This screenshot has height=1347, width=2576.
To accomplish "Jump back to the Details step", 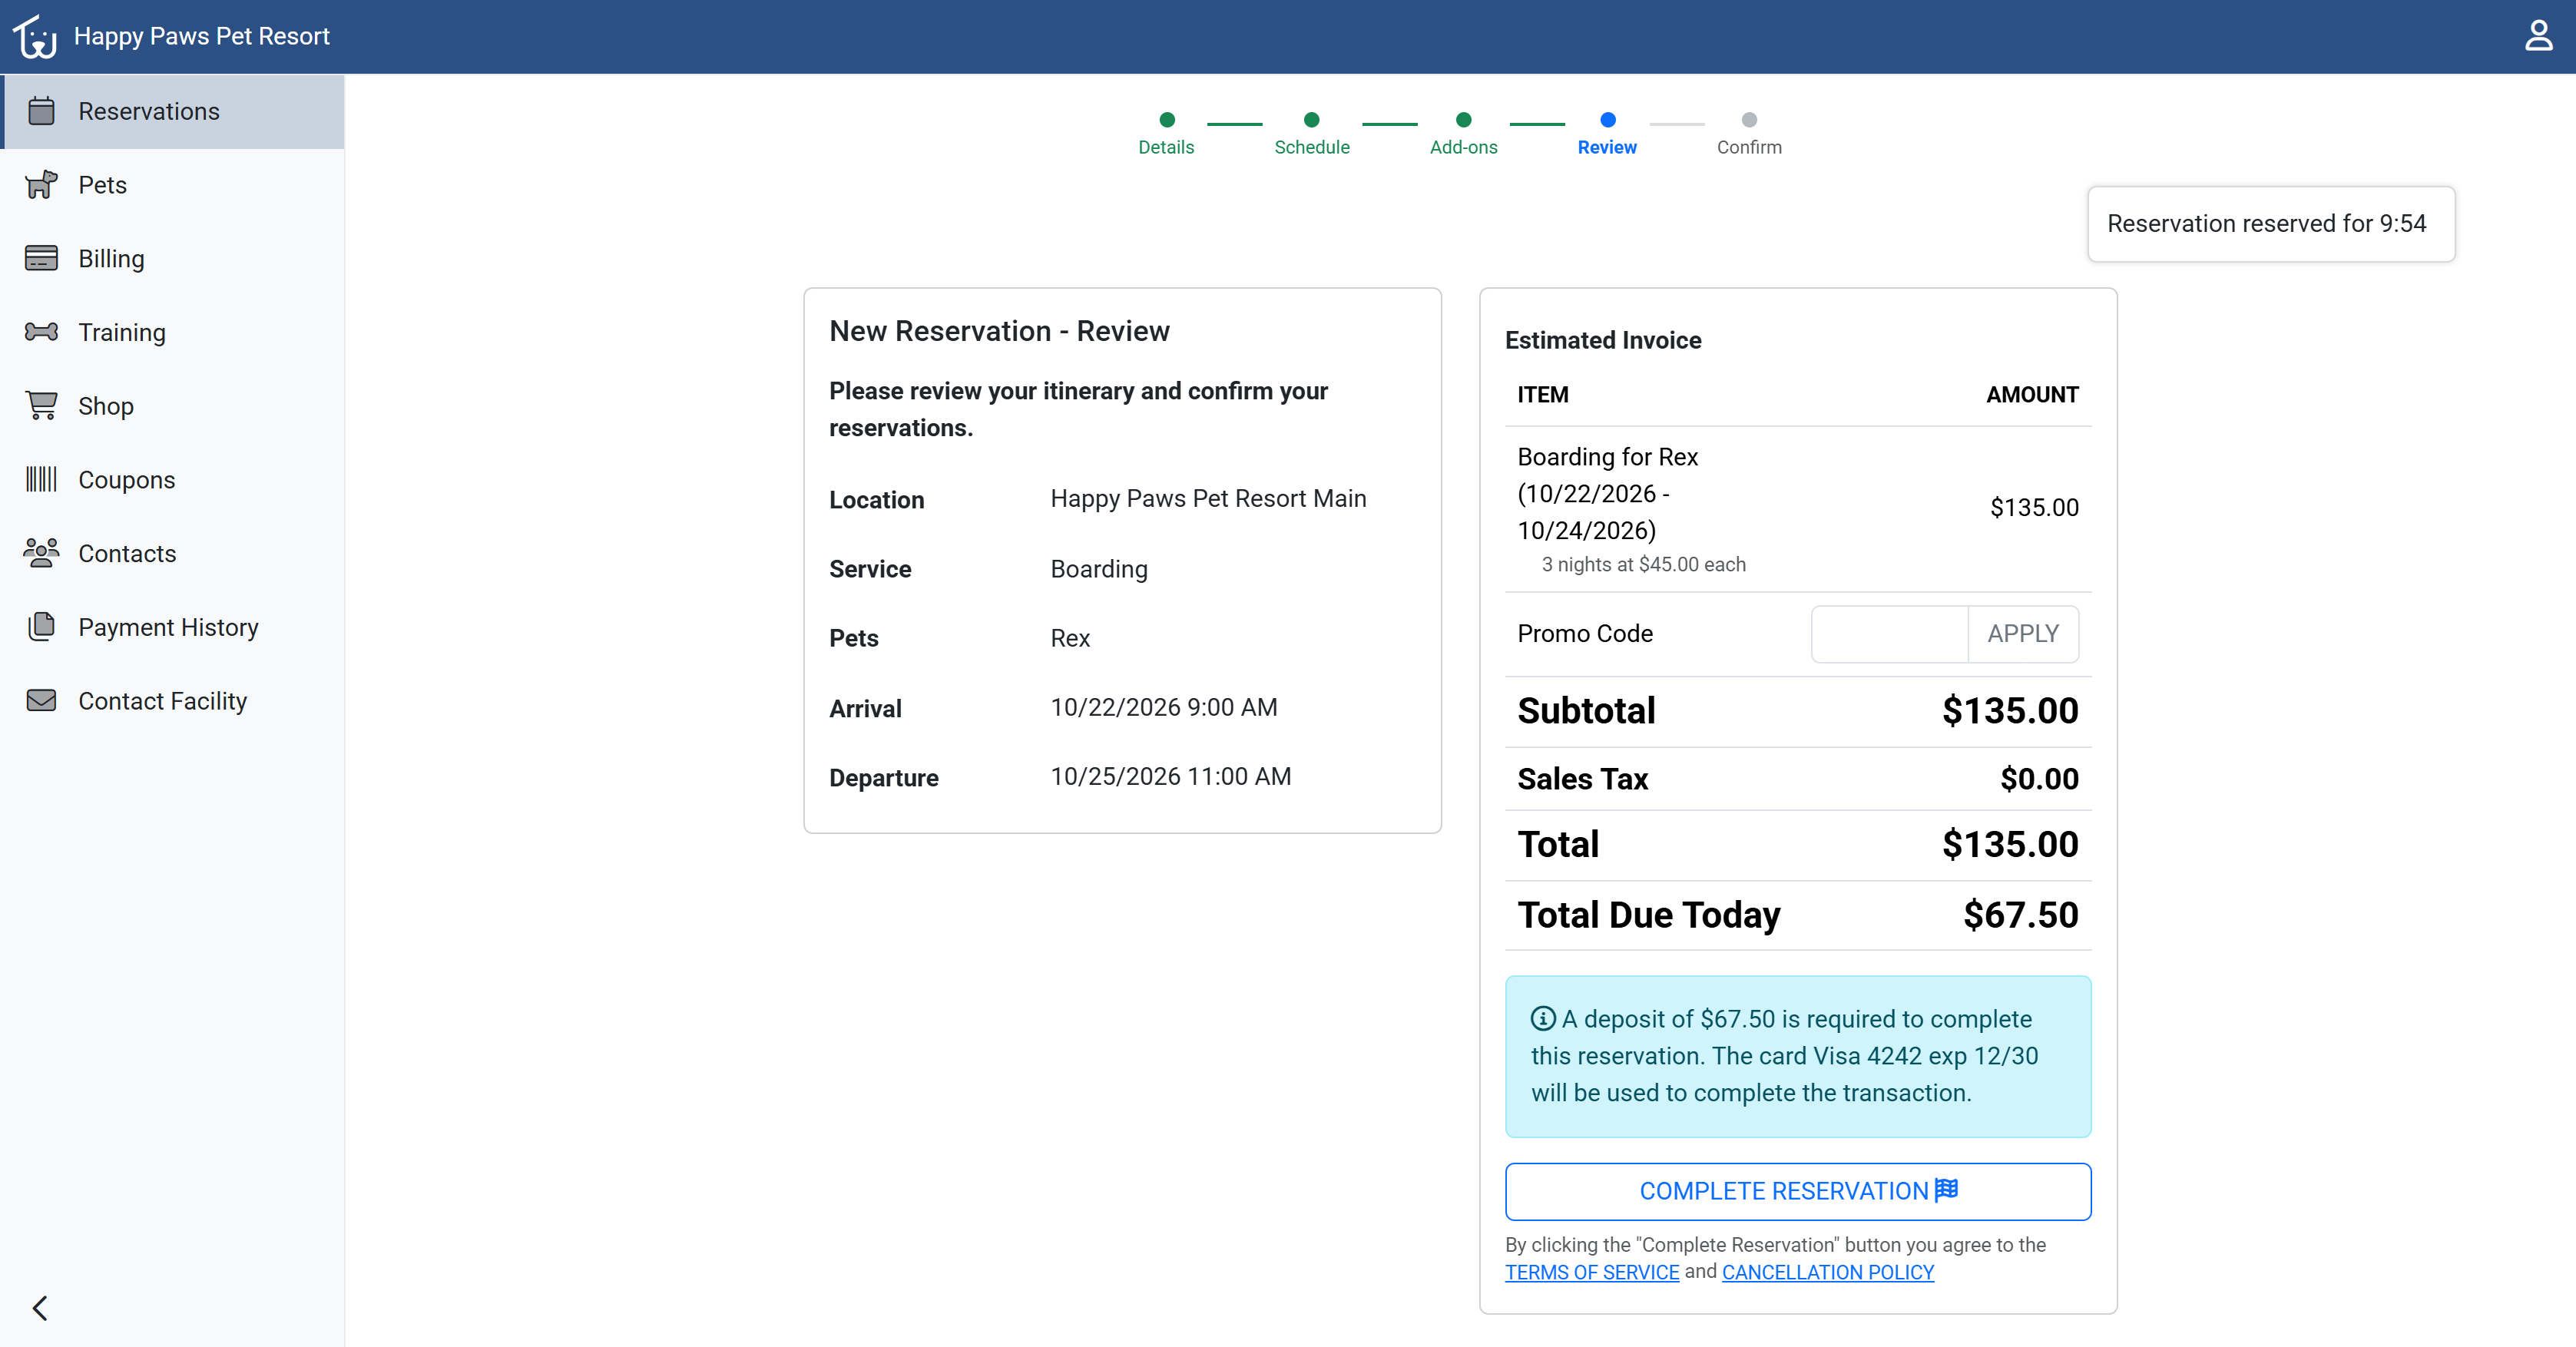I will click(1166, 134).
